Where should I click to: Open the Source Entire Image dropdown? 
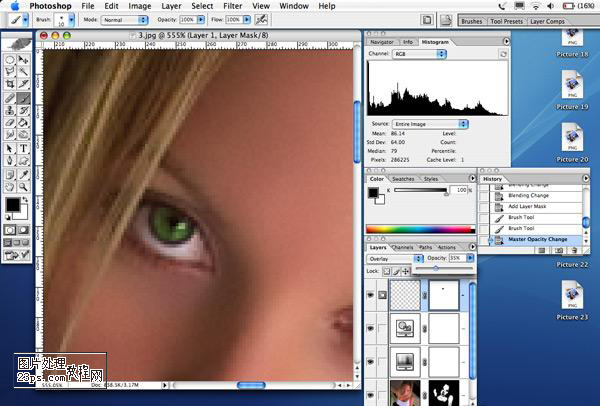tap(430, 124)
